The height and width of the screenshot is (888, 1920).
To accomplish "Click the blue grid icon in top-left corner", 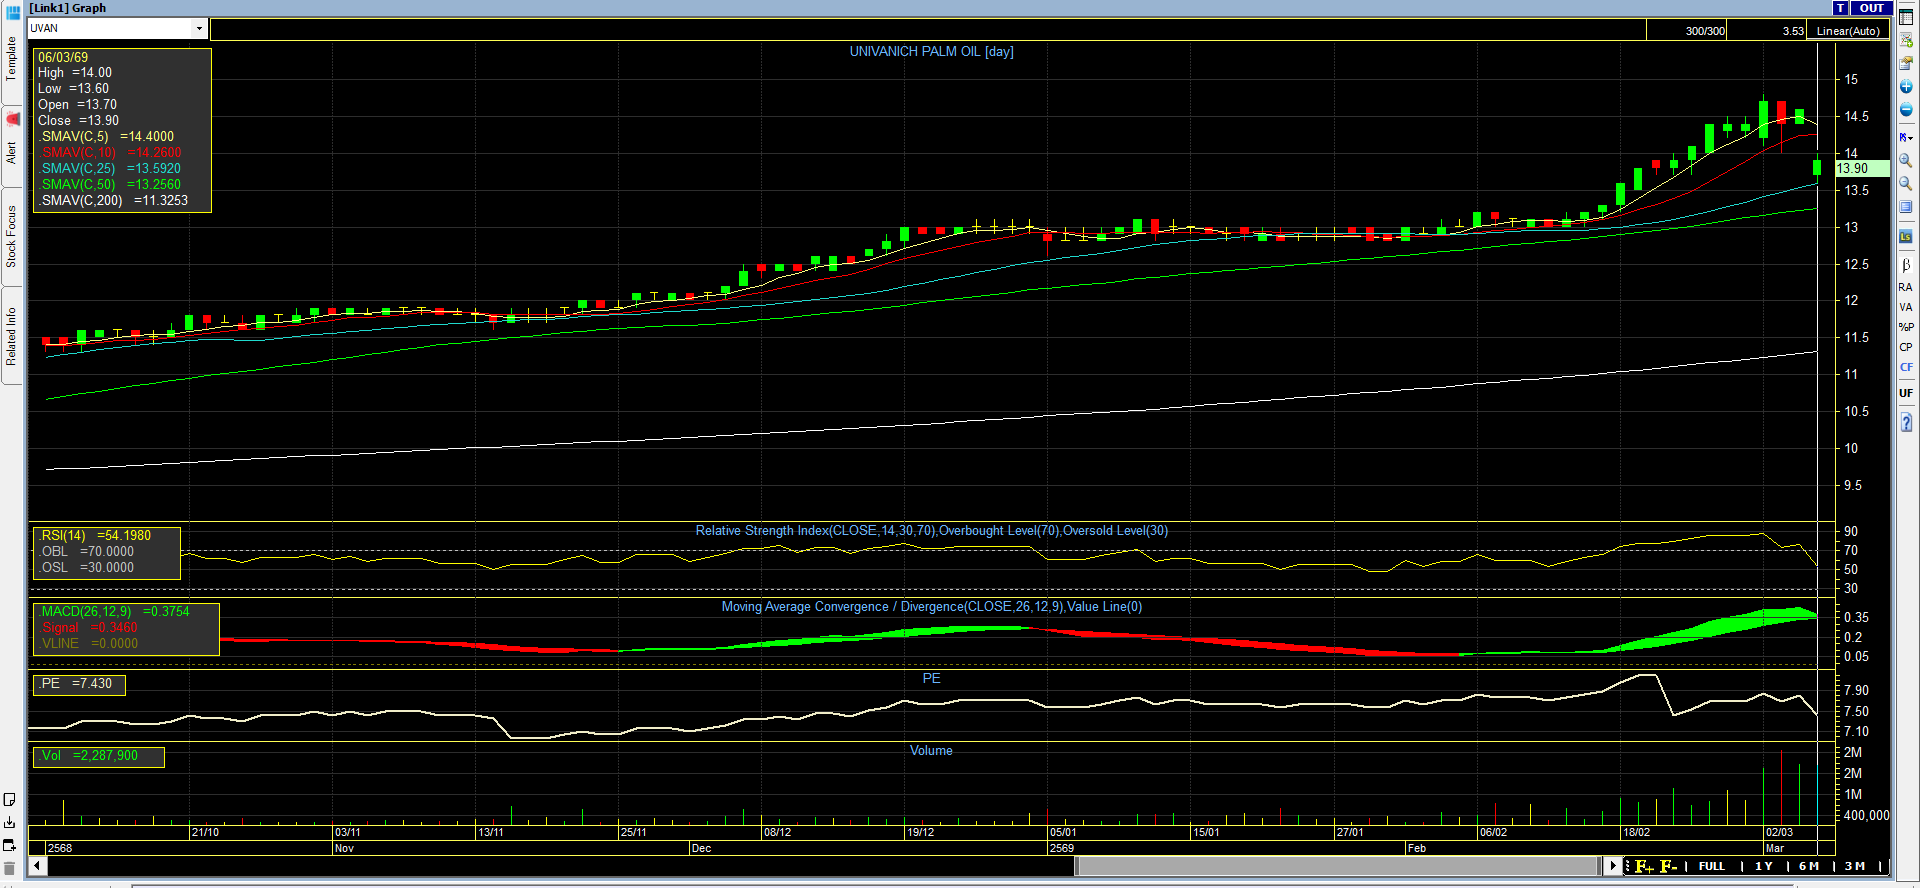I will [x=13, y=11].
